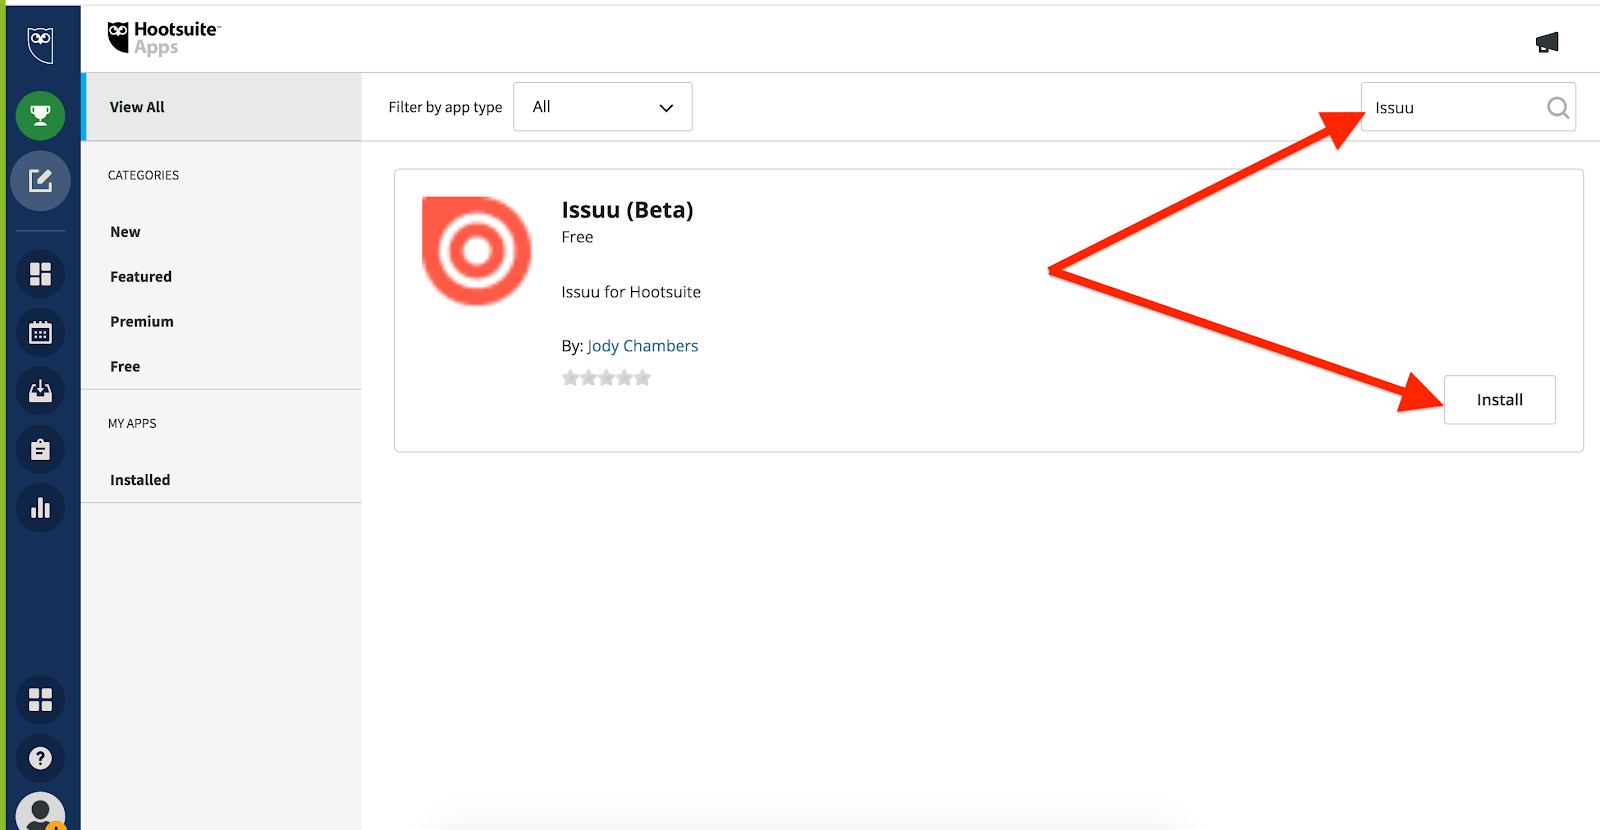Screen dimensions: 1600x830
Task: Select the New category
Action: [x=125, y=232]
